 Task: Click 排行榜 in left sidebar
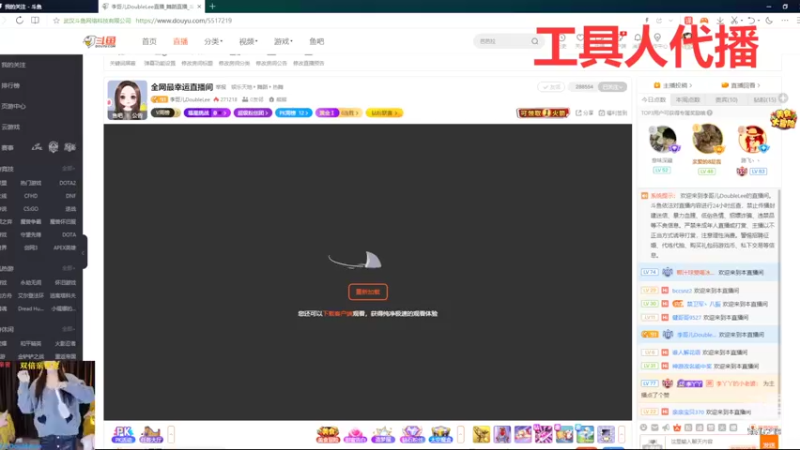click(x=10, y=86)
